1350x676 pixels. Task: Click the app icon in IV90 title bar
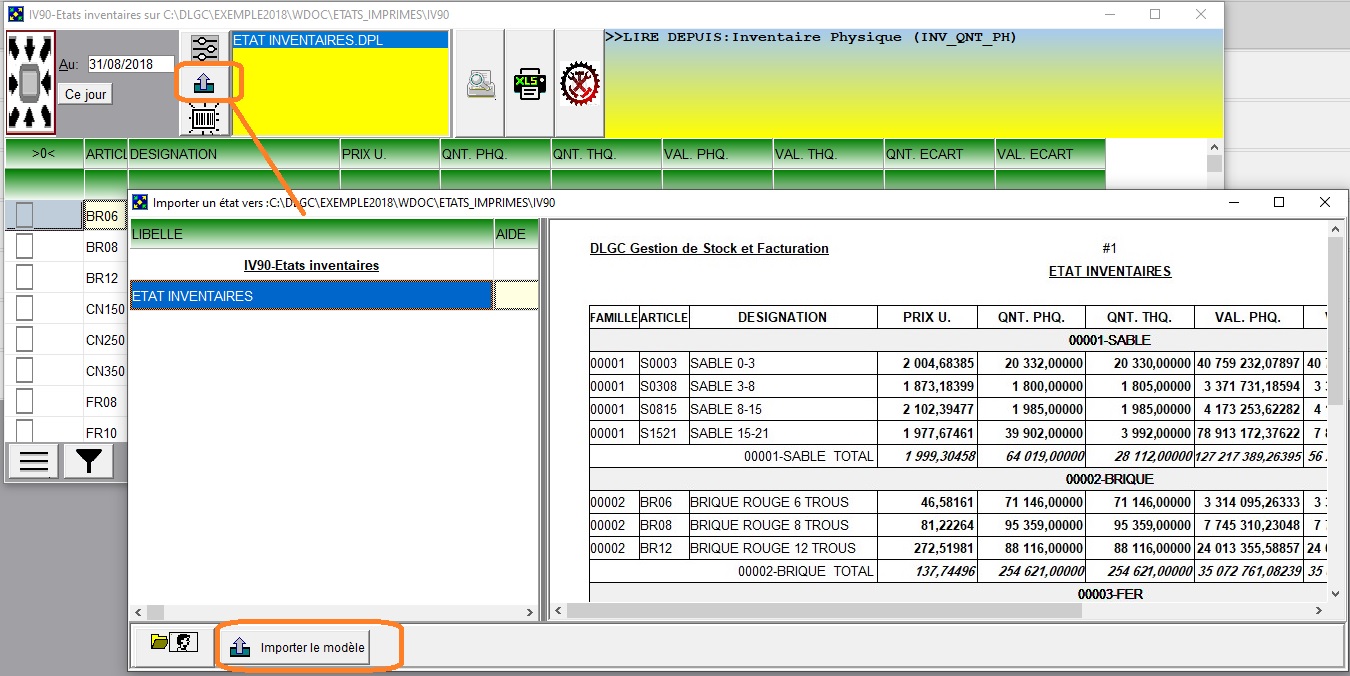pyautogui.click(x=15, y=15)
